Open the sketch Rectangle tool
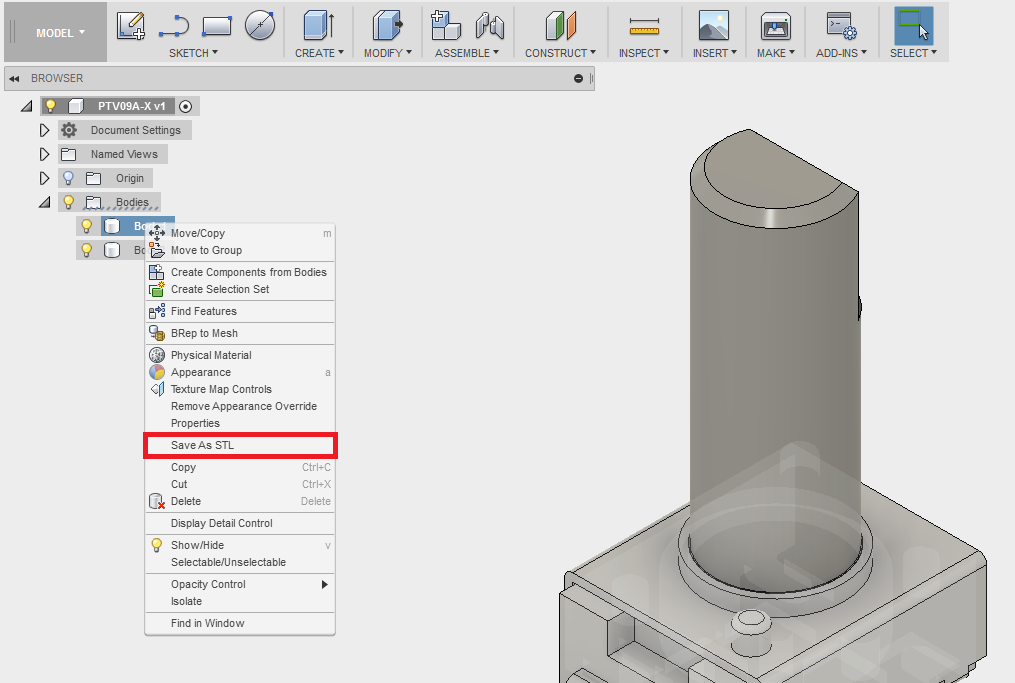 pyautogui.click(x=216, y=25)
